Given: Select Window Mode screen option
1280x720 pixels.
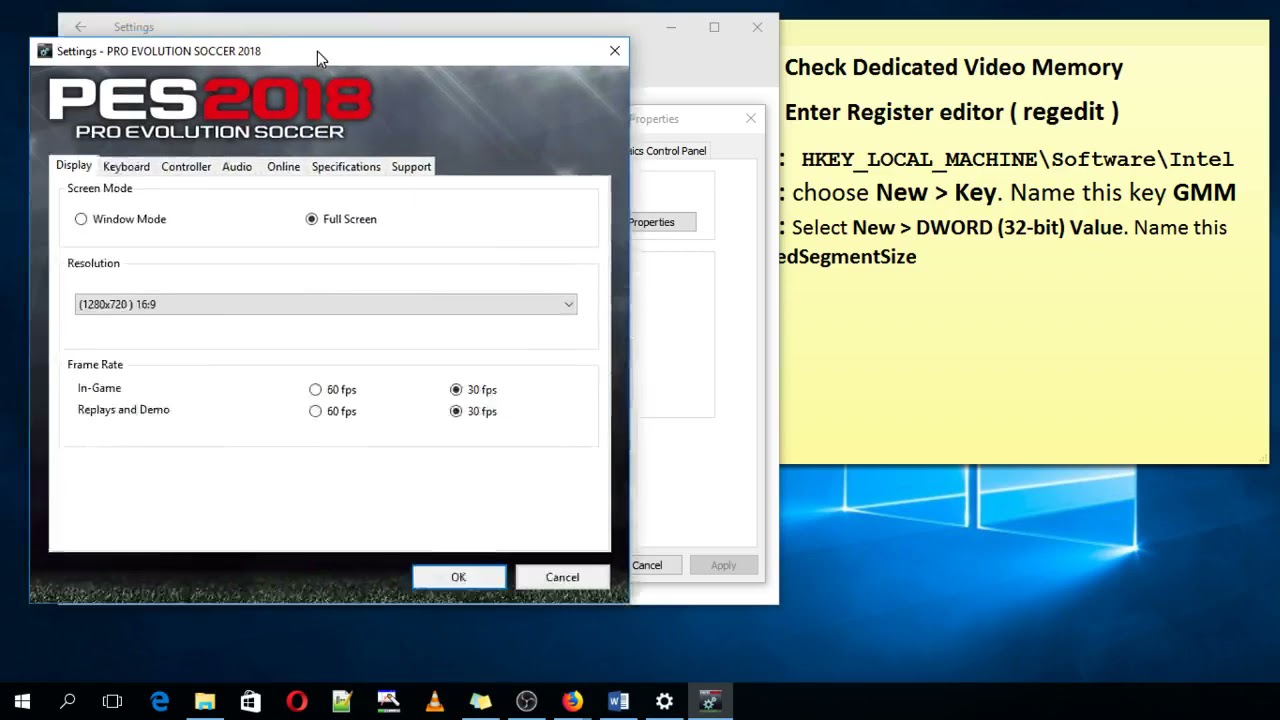Looking at the screenshot, I should coord(81,219).
